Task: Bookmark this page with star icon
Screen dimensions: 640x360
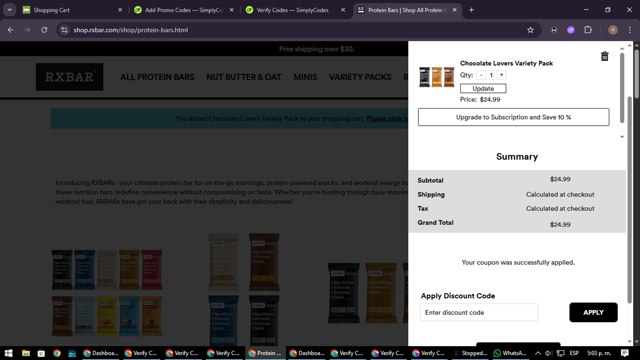Action: pyautogui.click(x=530, y=30)
